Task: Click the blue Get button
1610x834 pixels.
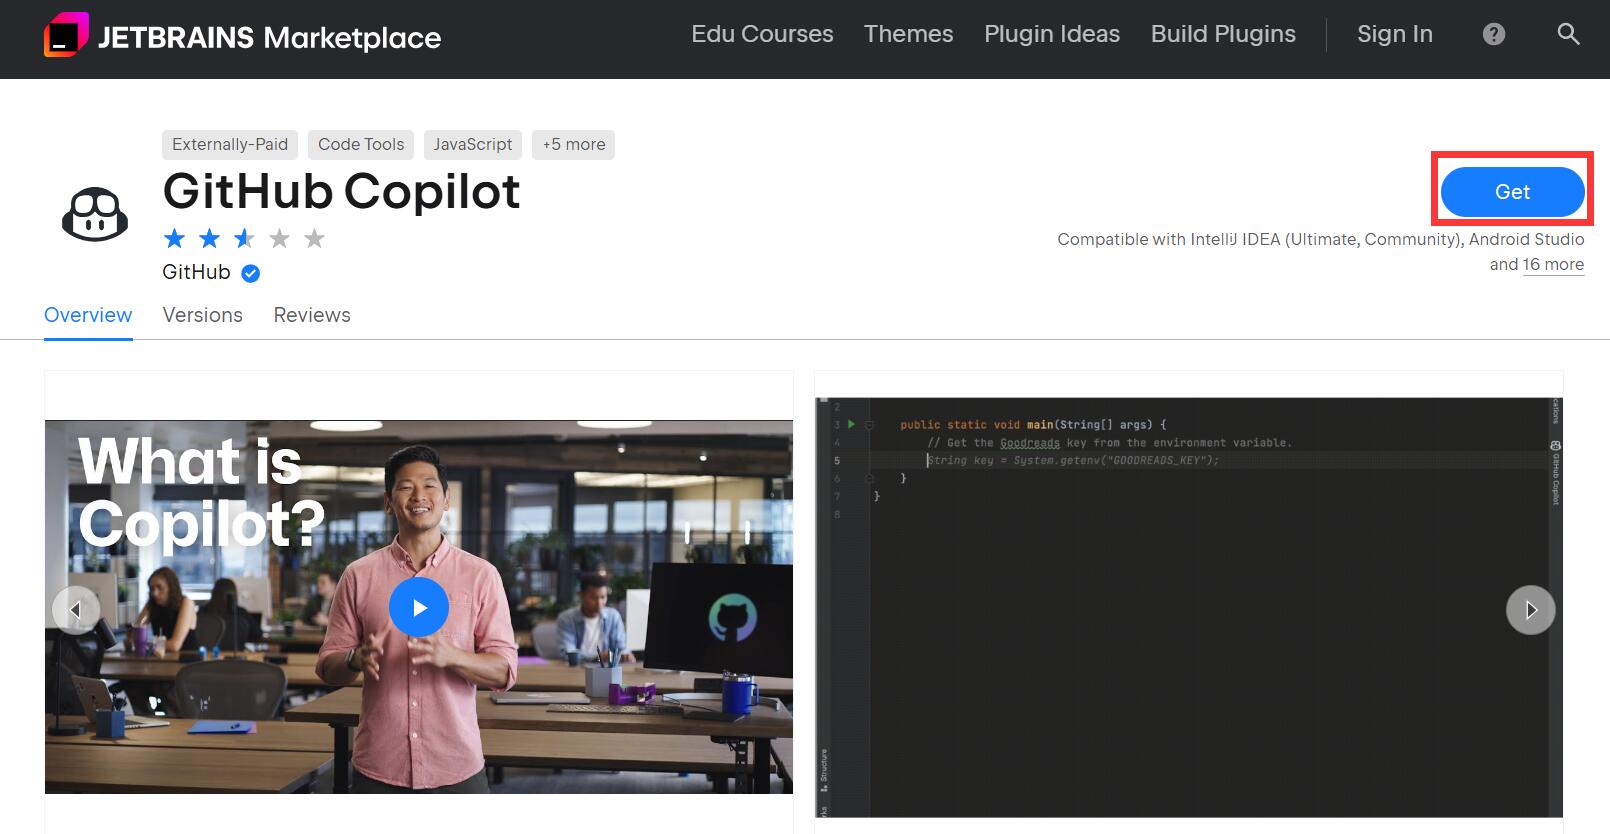Action: click(1512, 192)
